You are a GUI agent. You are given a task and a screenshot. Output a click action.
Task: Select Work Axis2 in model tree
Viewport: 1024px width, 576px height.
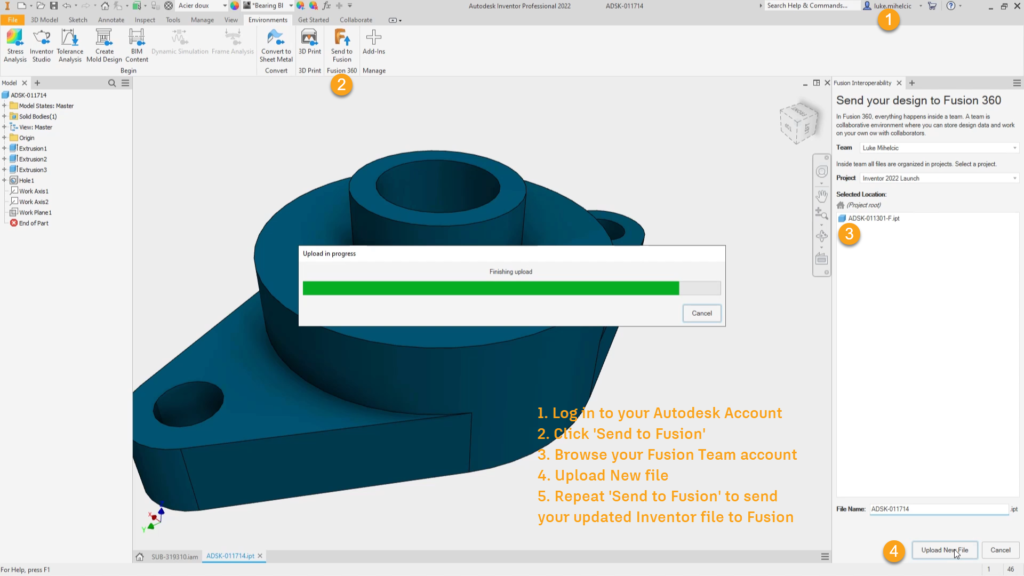[x=29, y=202]
